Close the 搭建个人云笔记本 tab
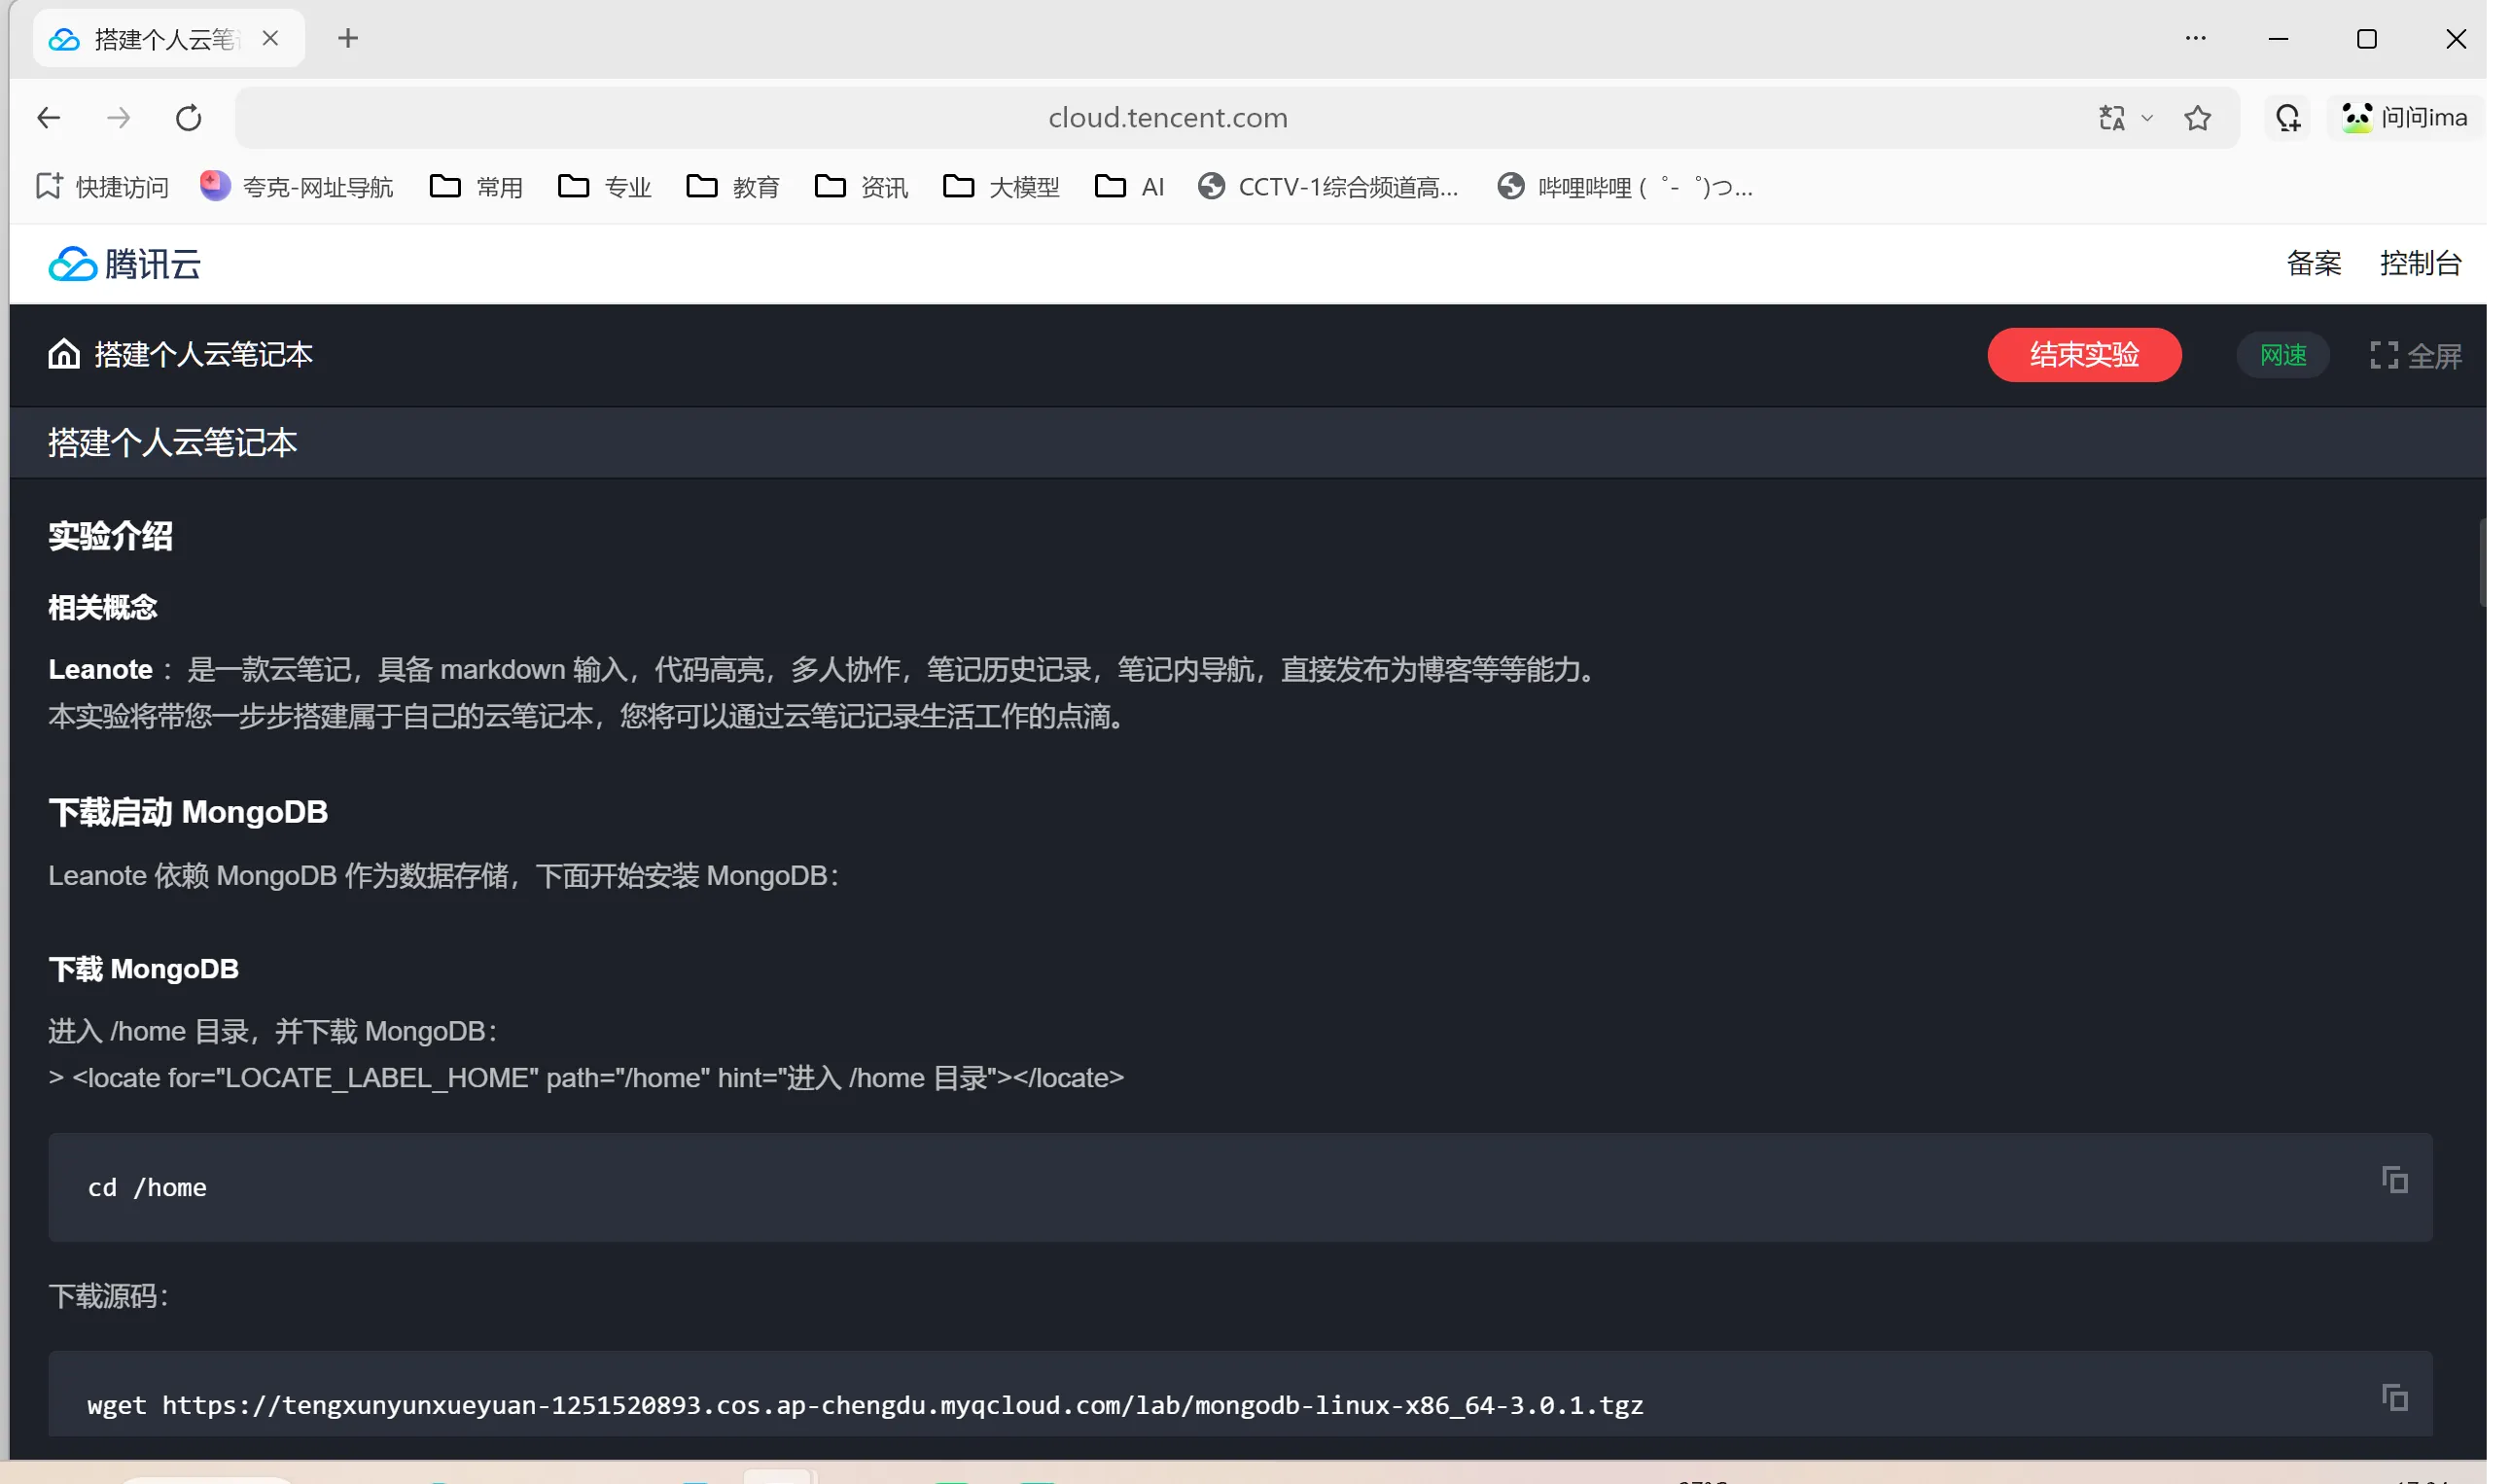Viewport: 2511px width, 1484px height. point(270,38)
